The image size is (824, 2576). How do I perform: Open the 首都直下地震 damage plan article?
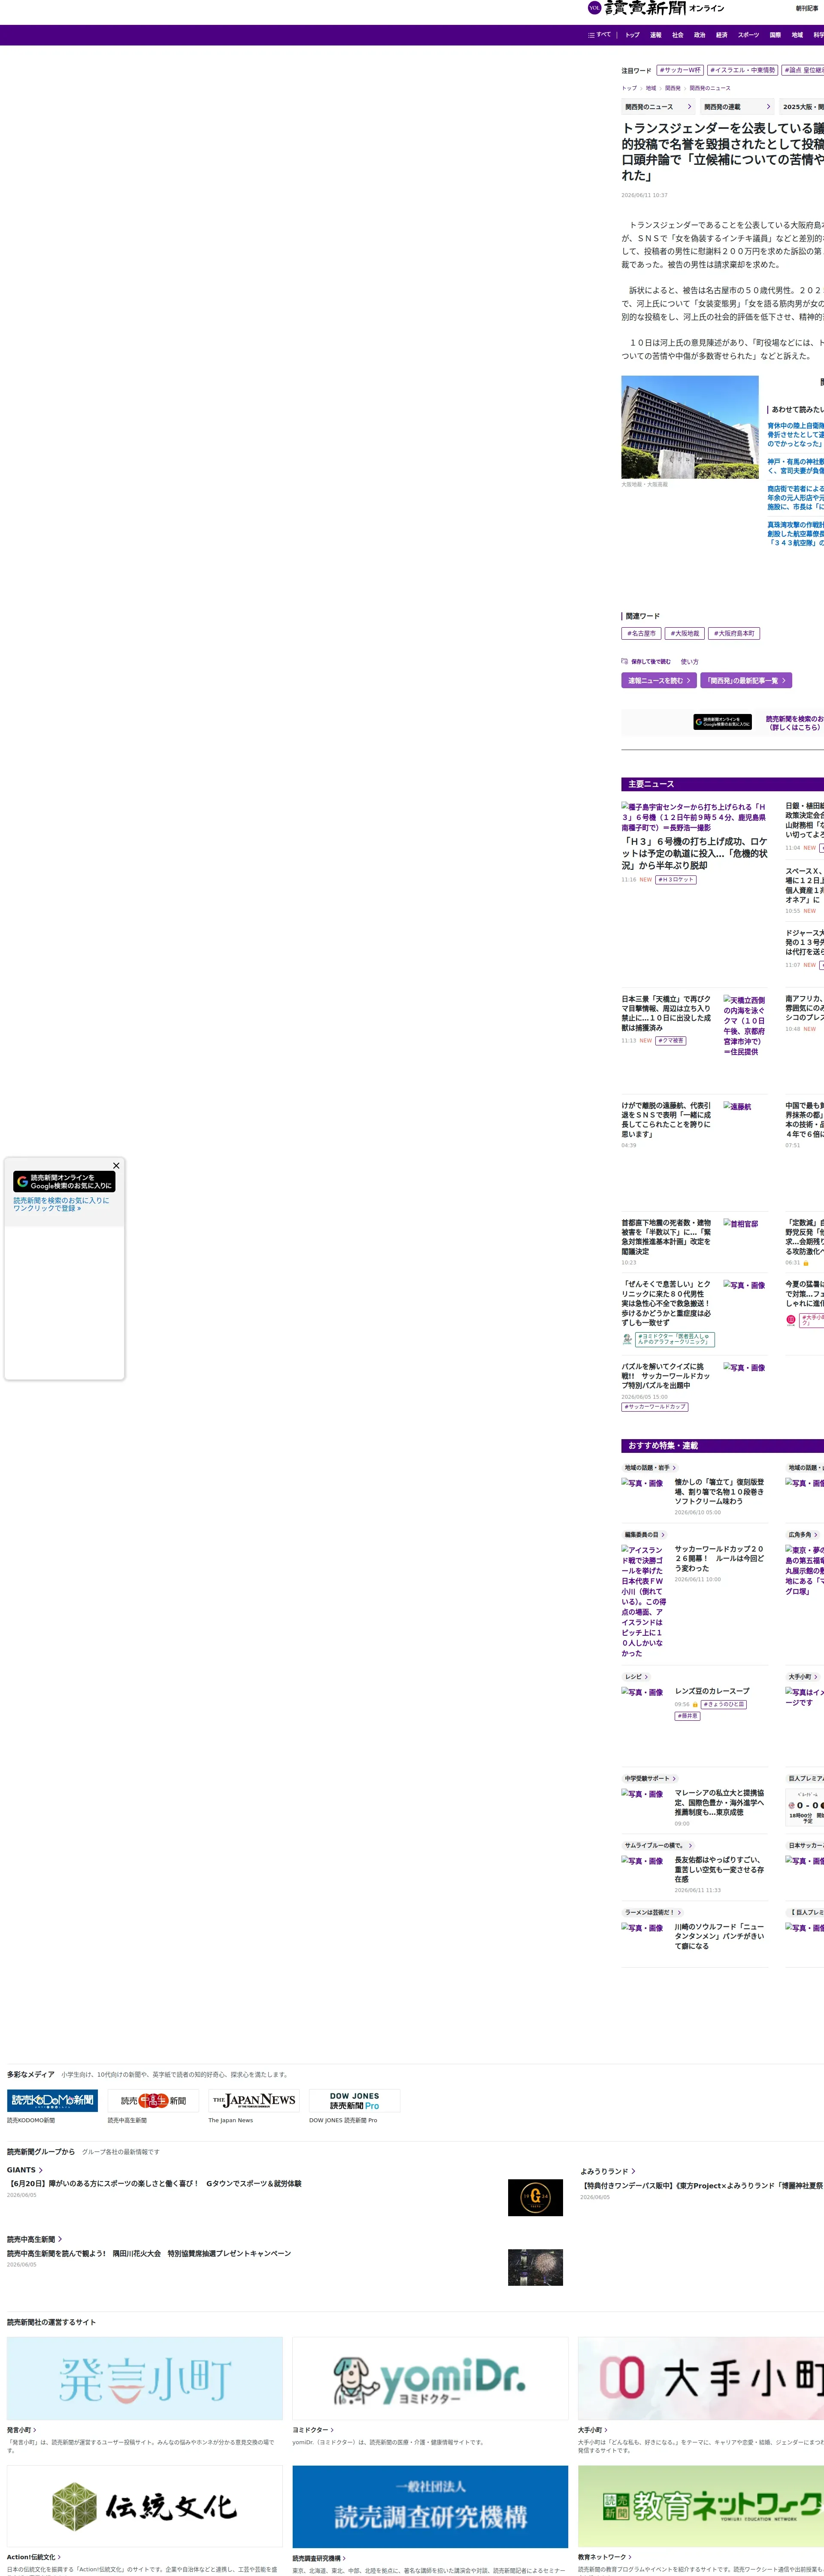pos(666,1237)
